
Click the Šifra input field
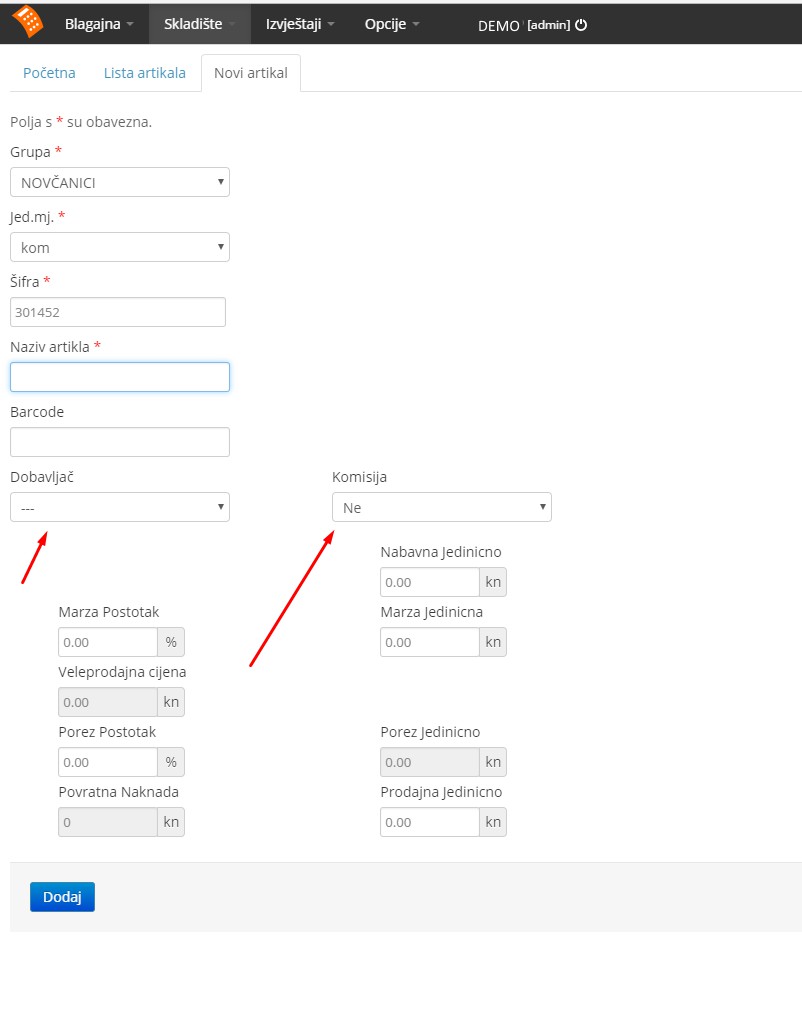[x=118, y=312]
